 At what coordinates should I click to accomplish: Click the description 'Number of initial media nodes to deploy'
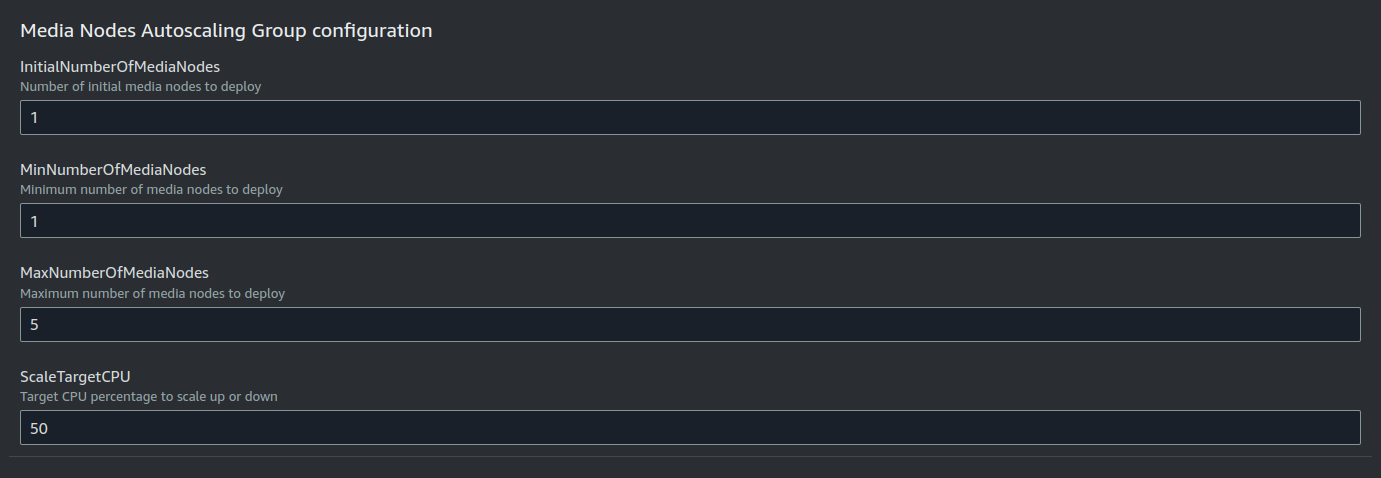(140, 87)
